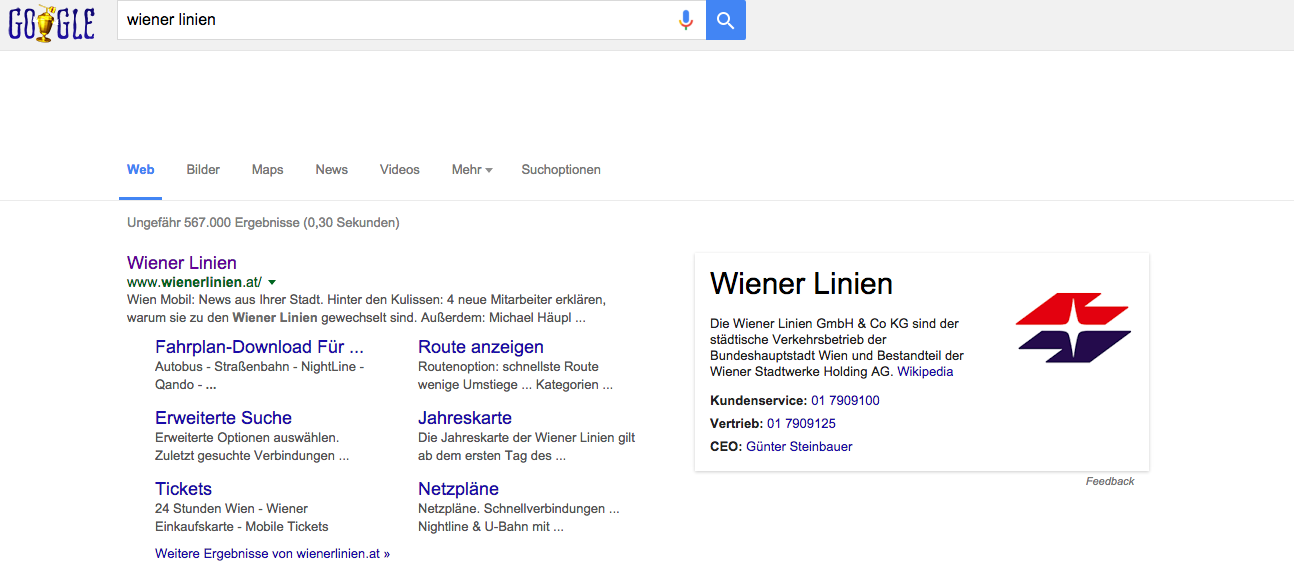Click snippet '24 Stunden Wien - Wiener'
The width and height of the screenshot is (1294, 580).
tap(231, 509)
